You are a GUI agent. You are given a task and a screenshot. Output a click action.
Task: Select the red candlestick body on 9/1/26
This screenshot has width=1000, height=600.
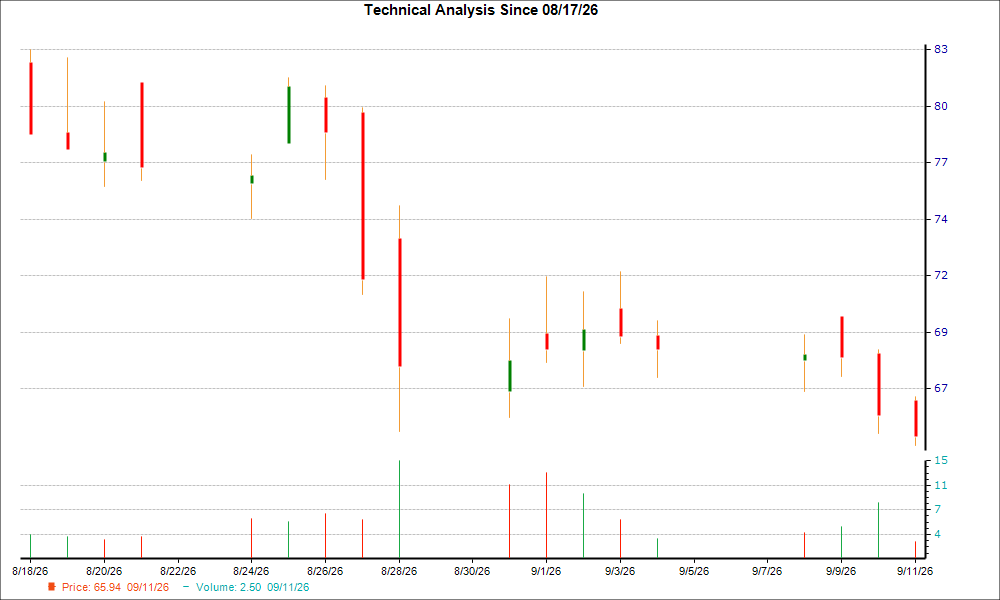pos(547,341)
